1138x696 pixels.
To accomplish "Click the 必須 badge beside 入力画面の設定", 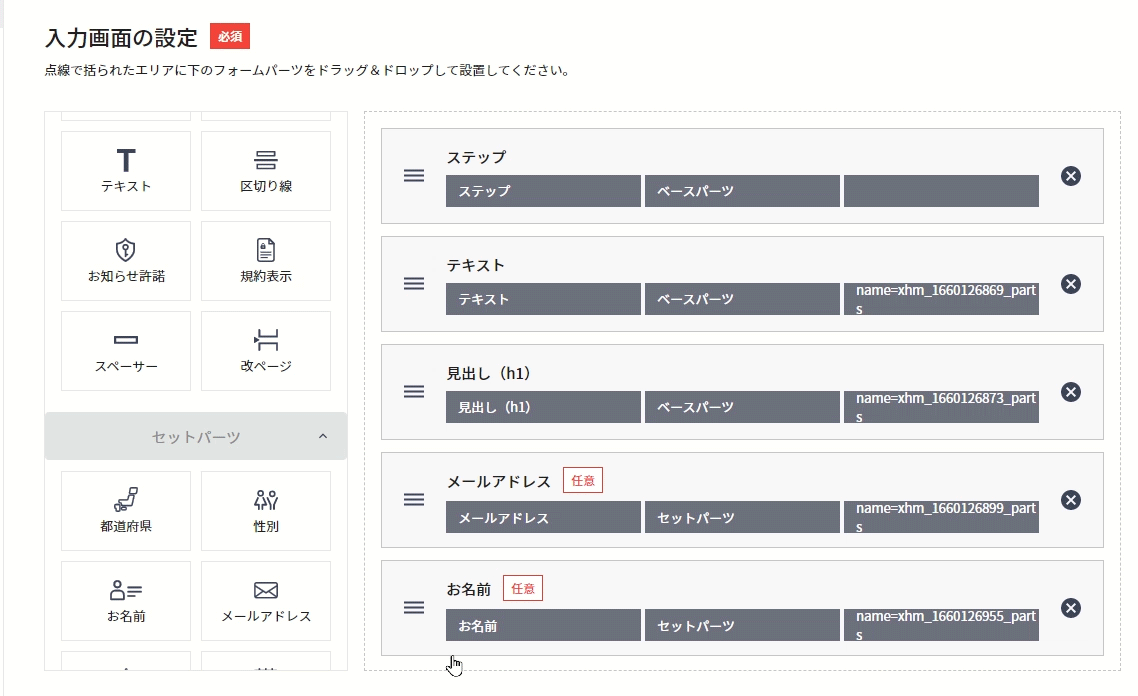I will click(x=229, y=35).
